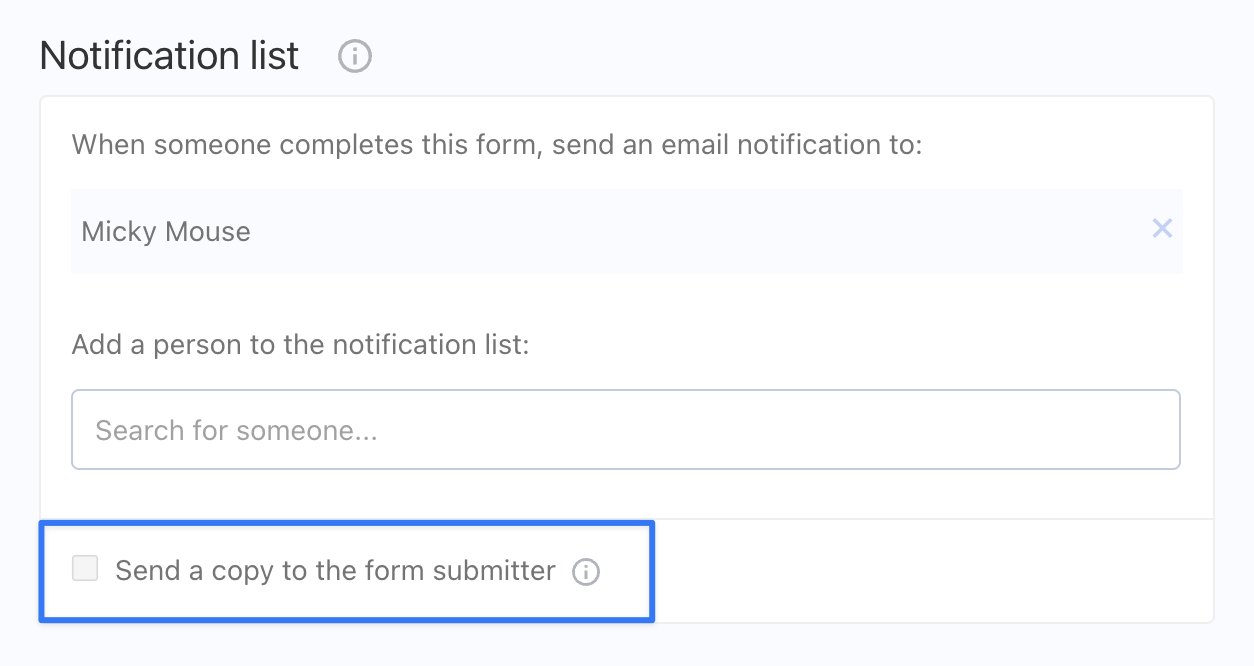Click the 'Search for someone...' placeholder text
The height and width of the screenshot is (666, 1254).
(236, 431)
